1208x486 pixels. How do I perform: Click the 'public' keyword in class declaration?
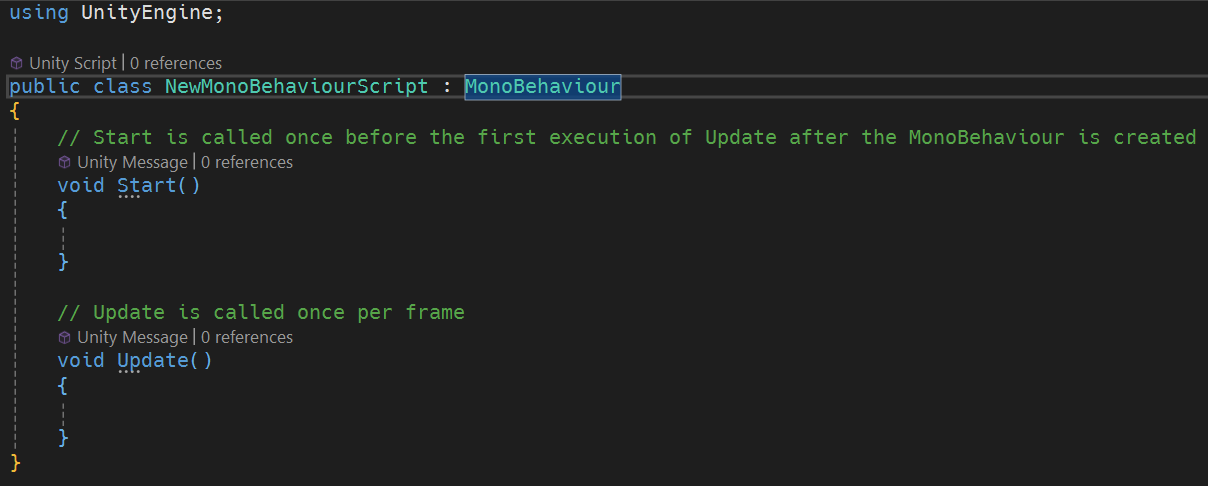[x=45, y=87]
